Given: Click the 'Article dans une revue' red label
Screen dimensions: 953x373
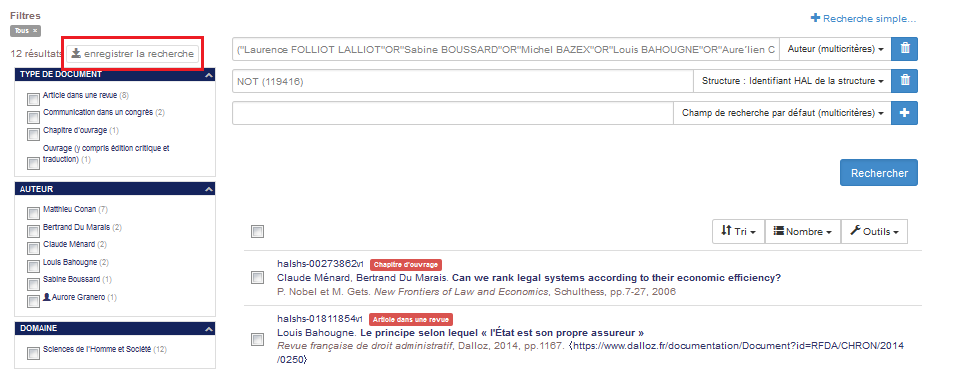Looking at the screenshot, I should 411,319.
